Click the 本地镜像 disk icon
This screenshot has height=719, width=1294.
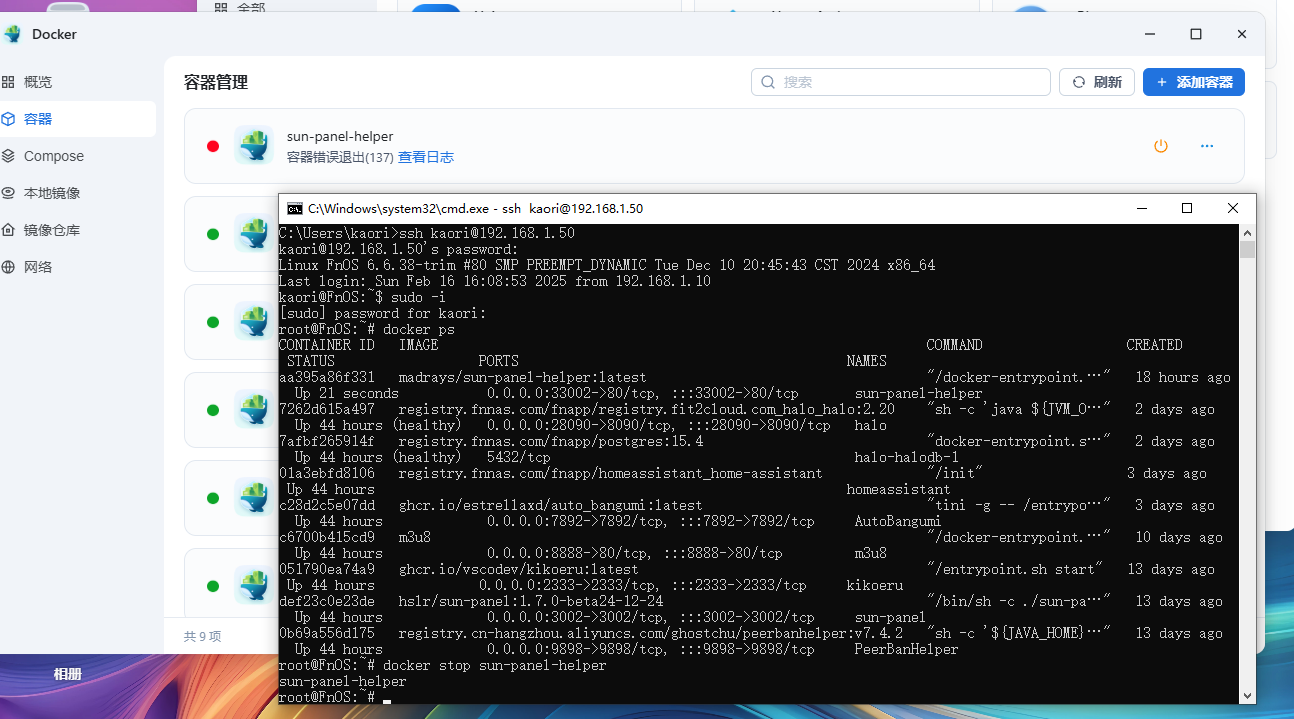(x=8, y=193)
